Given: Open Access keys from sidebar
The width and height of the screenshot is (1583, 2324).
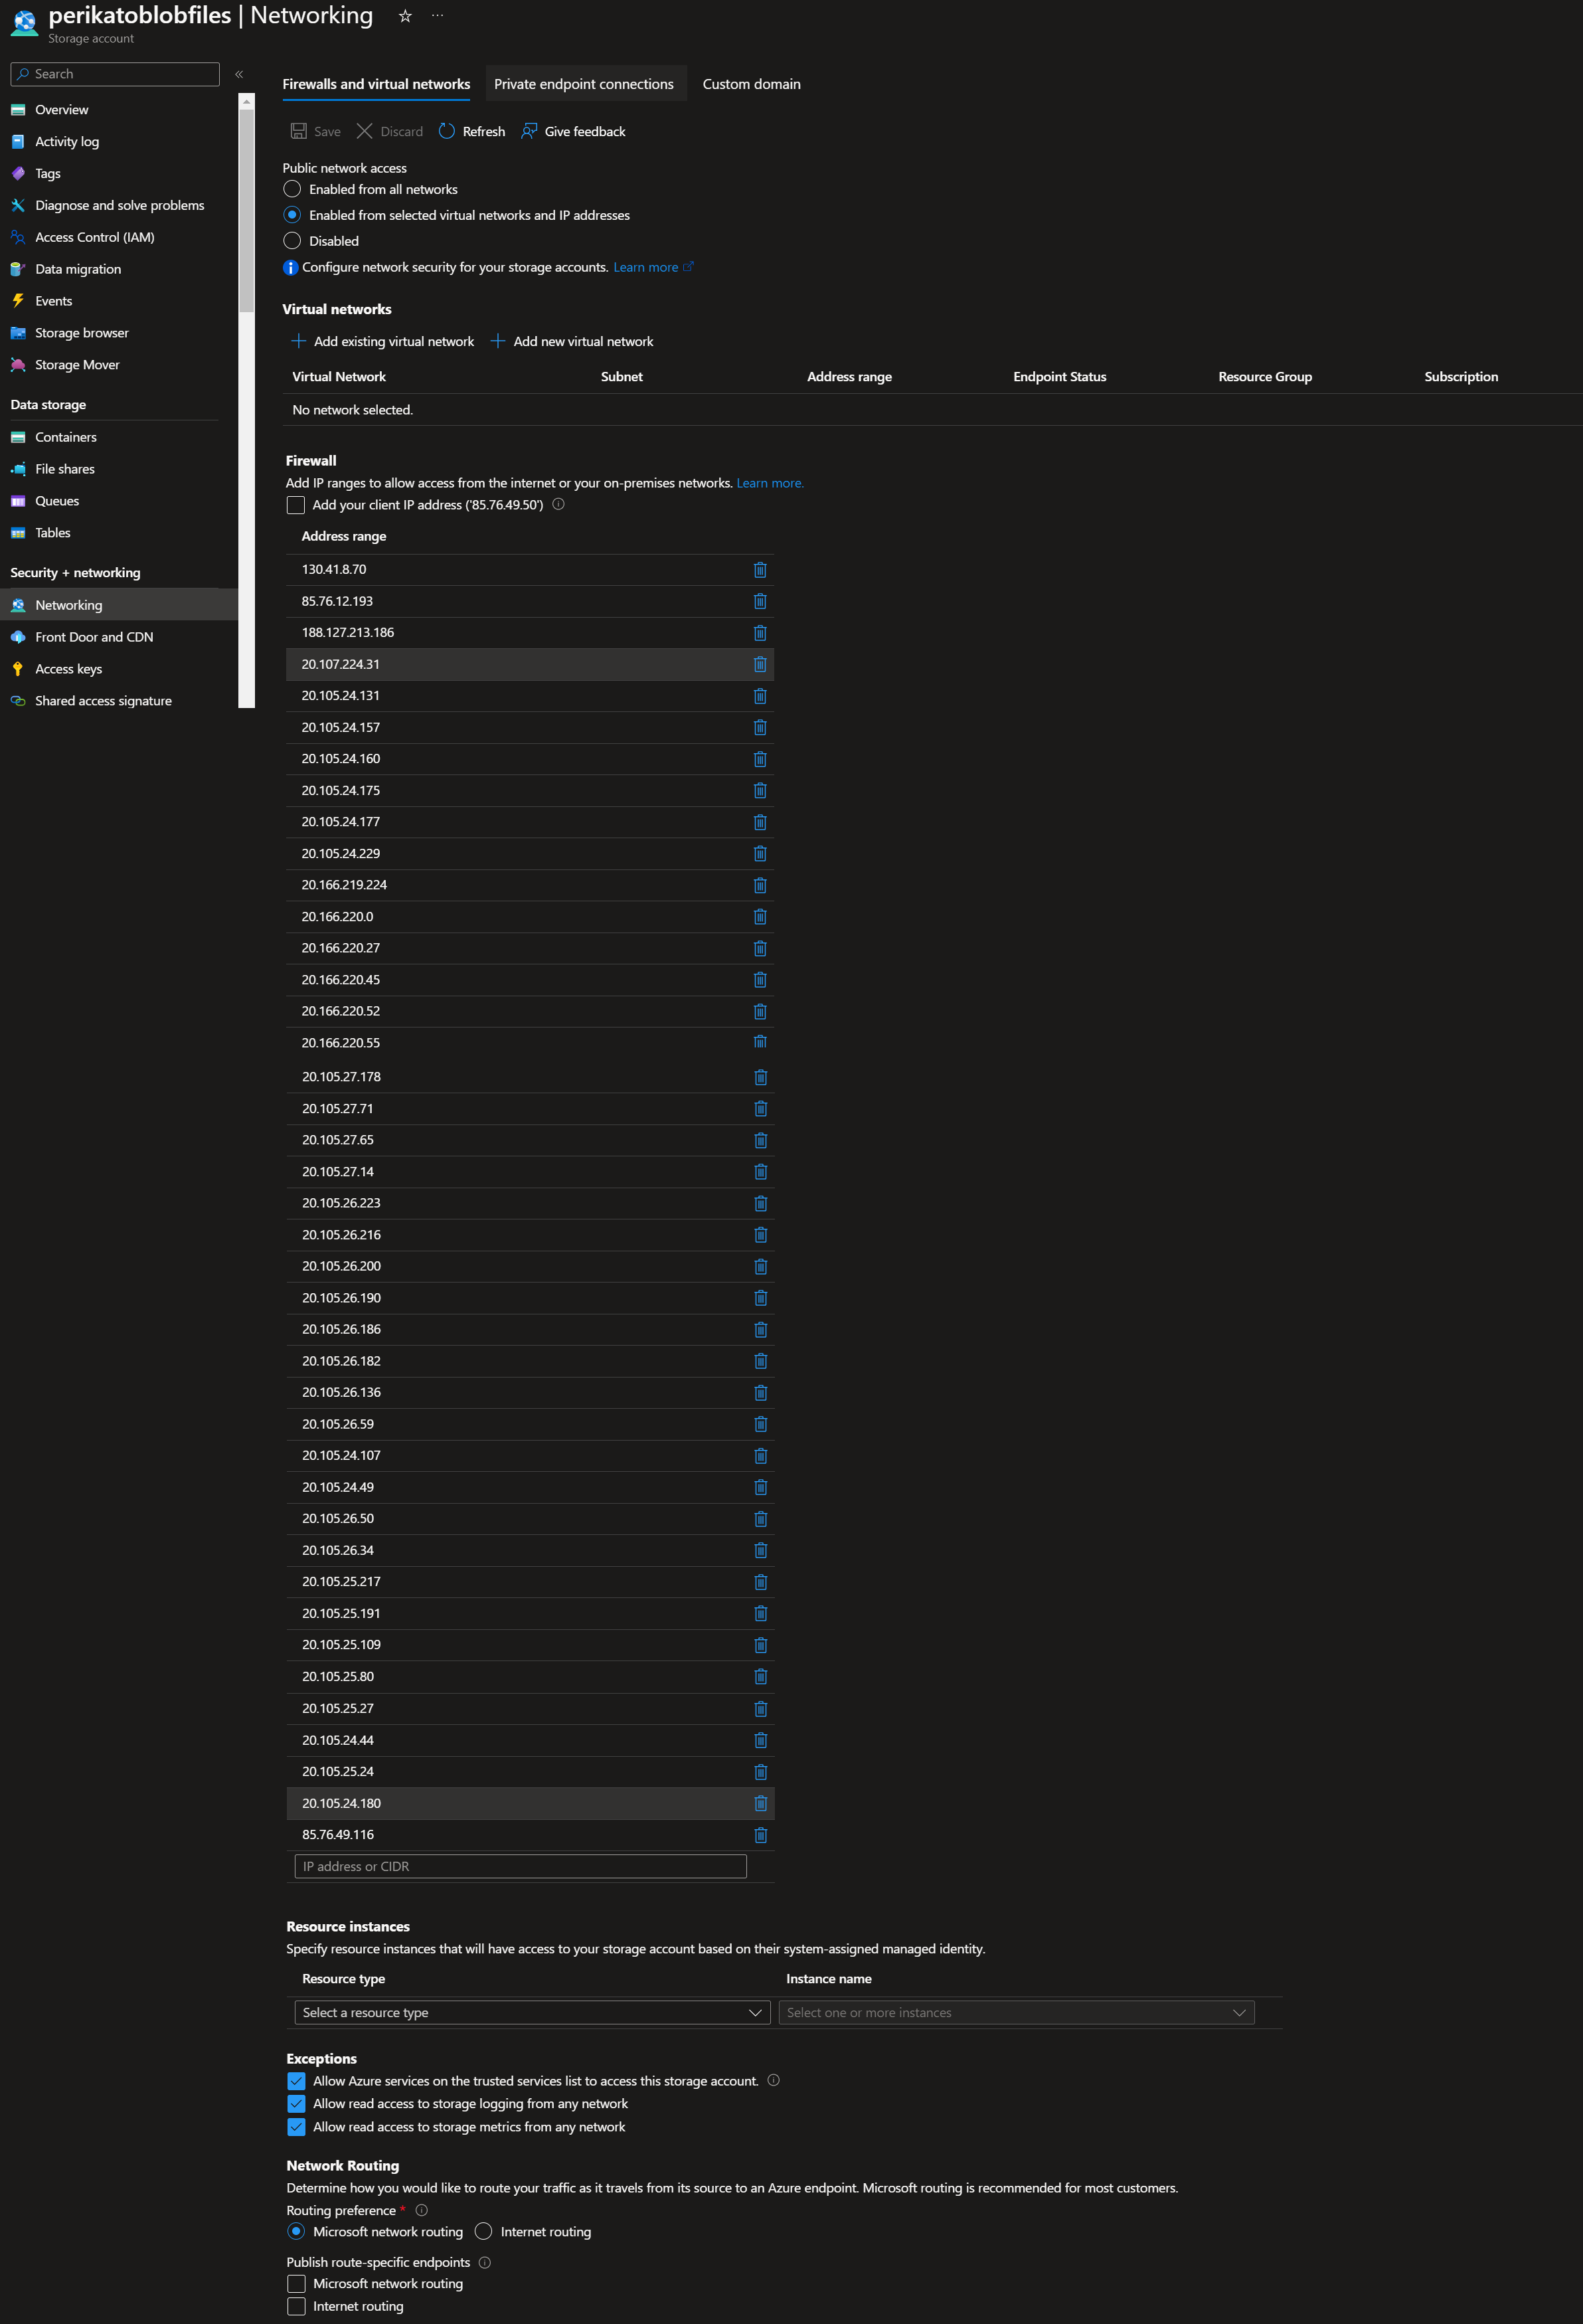Looking at the screenshot, I should click(68, 669).
